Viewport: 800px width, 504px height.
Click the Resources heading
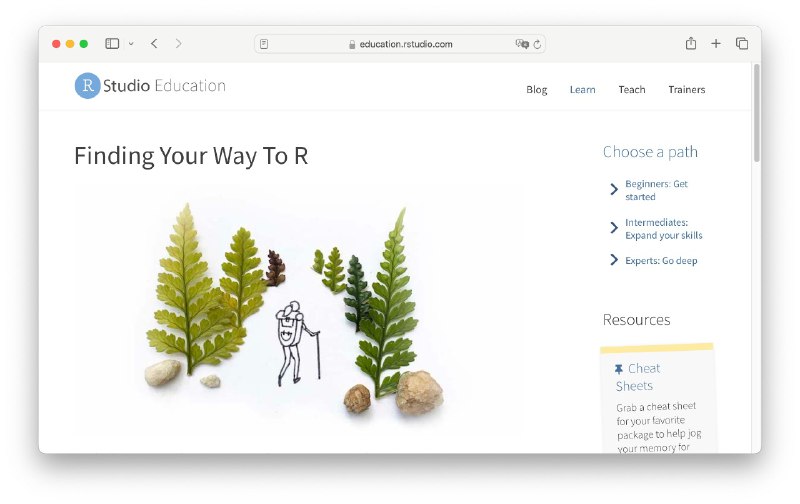point(637,320)
